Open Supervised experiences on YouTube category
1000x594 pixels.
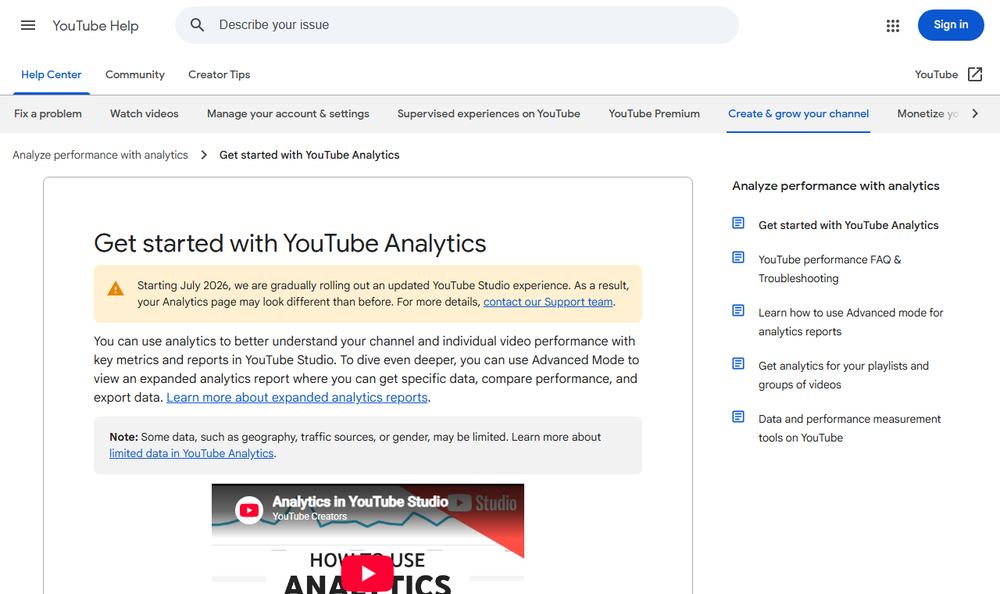click(x=489, y=114)
